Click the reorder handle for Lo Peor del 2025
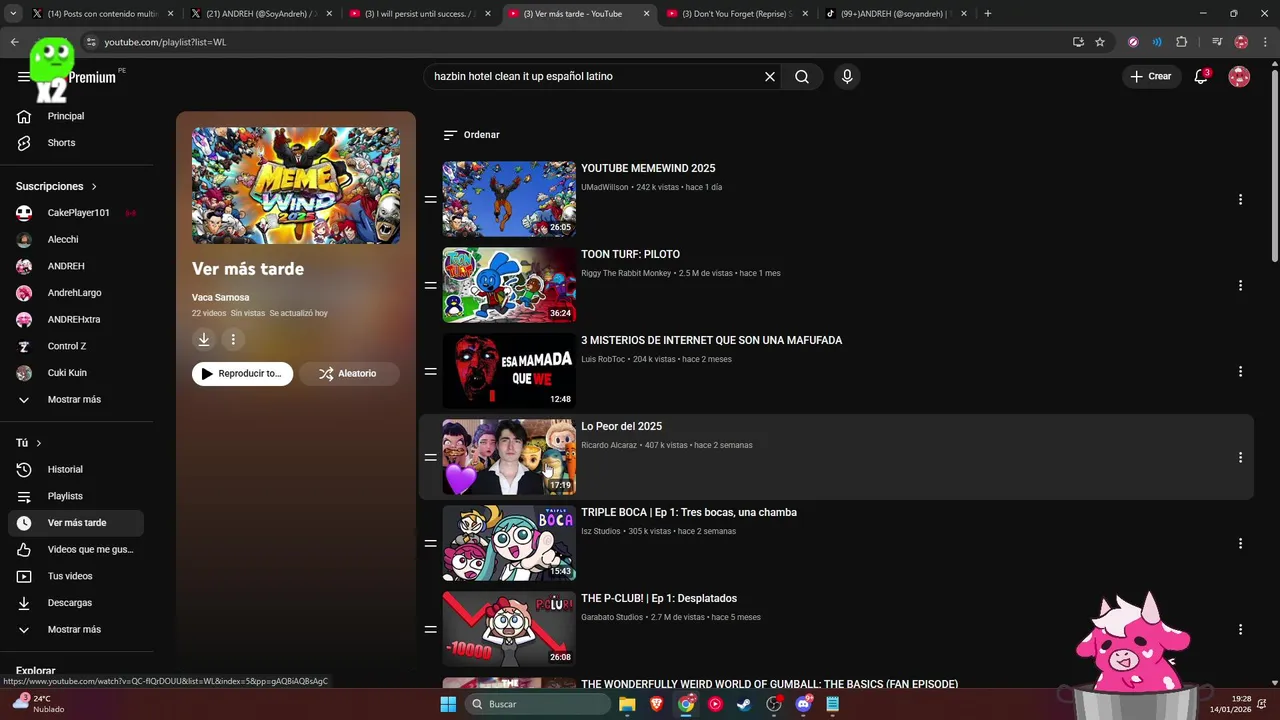Viewport: 1280px width, 720px height. 430,458
